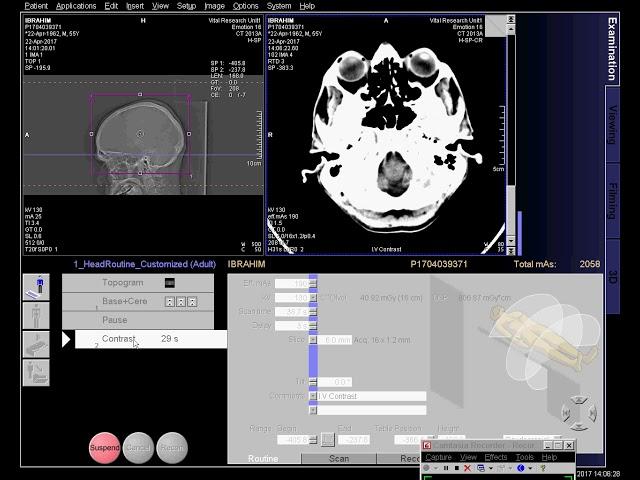The height and width of the screenshot is (480, 640).
Task: Adjust the Eff. mAs stepper
Action: click(x=313, y=284)
